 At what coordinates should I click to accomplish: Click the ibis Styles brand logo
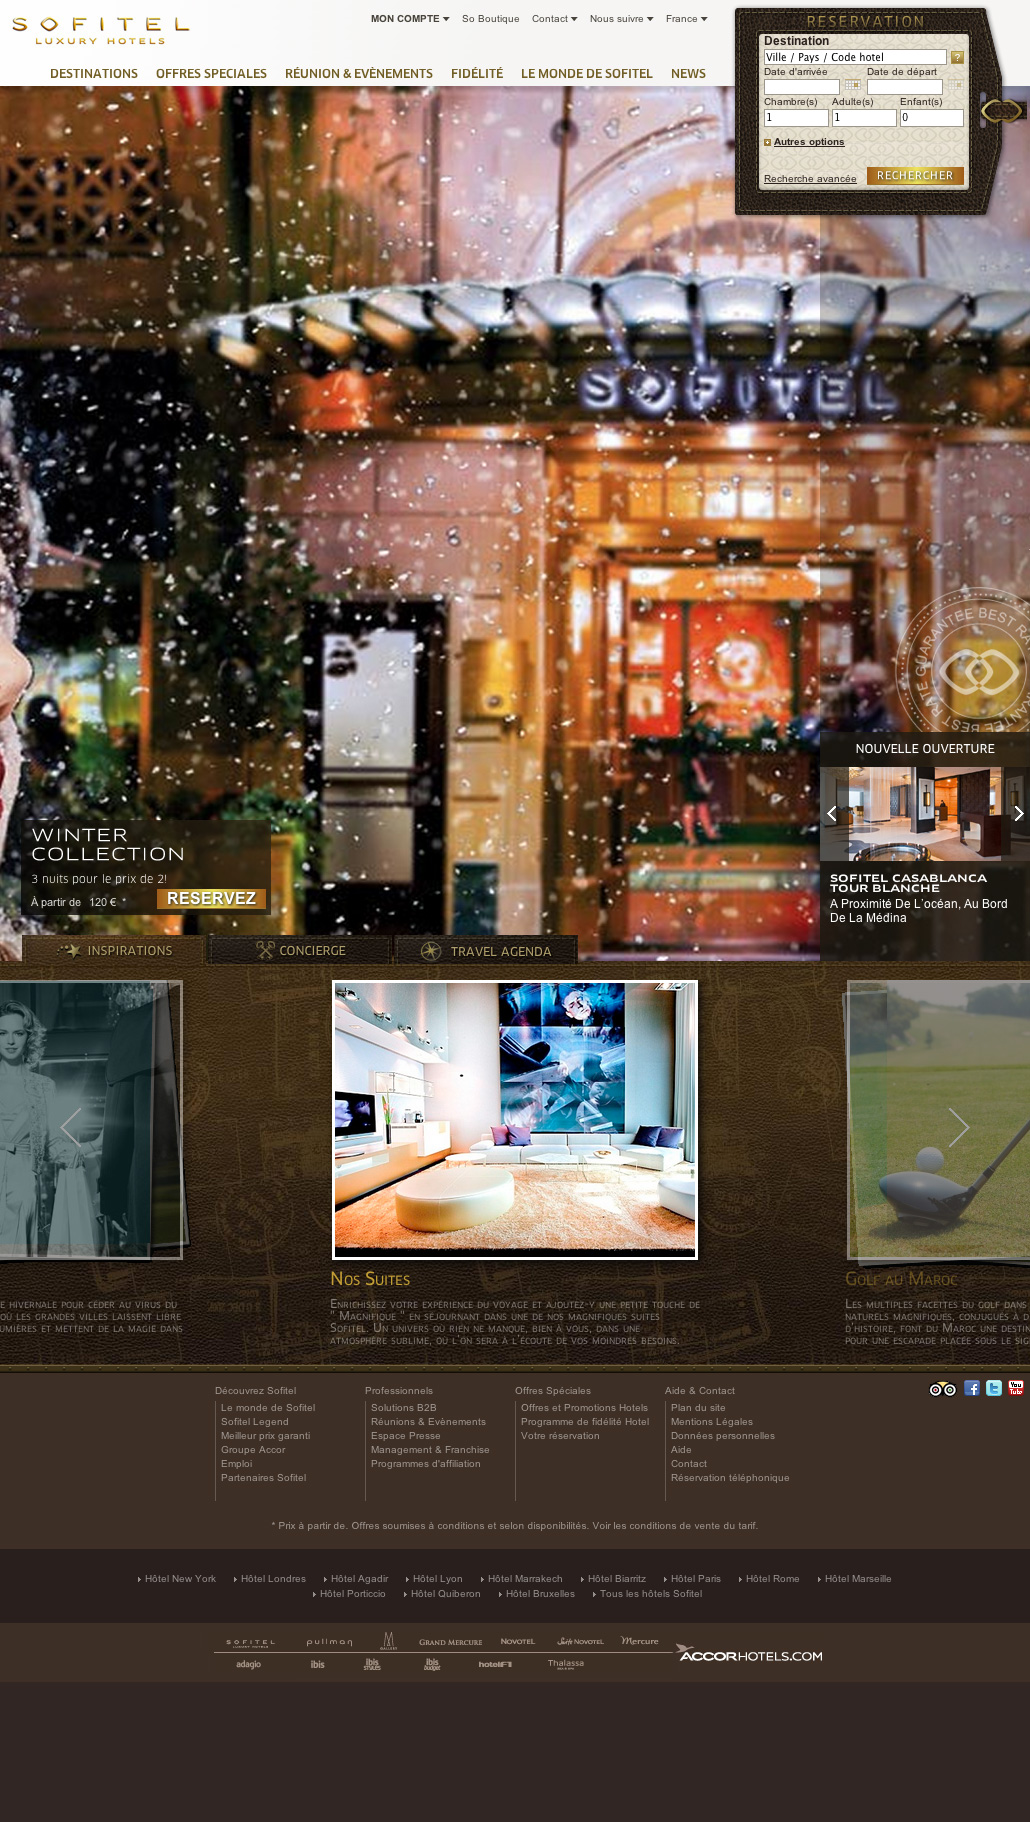click(x=372, y=1664)
